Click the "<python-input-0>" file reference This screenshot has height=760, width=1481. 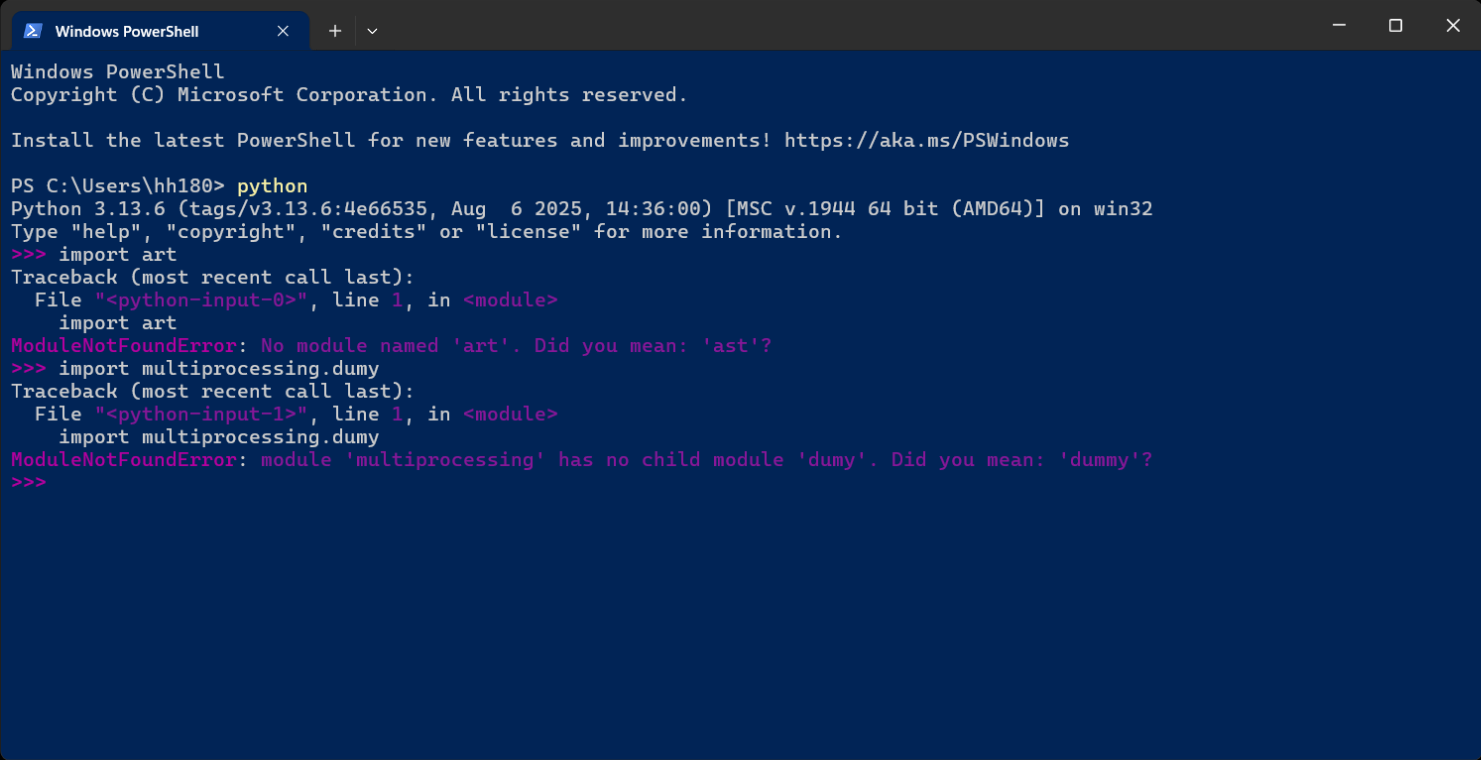pyautogui.click(x=201, y=300)
